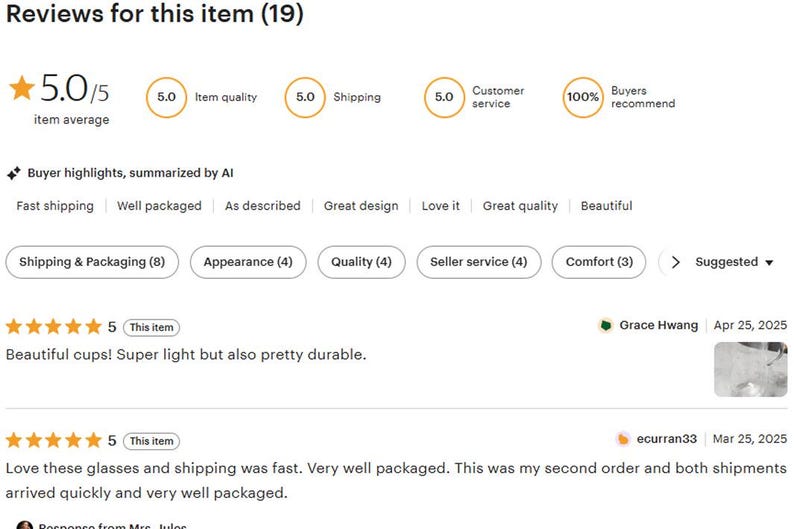Click the AI sparkle icon beside Buyer highlights
The height and width of the screenshot is (529, 794).
pos(14,173)
